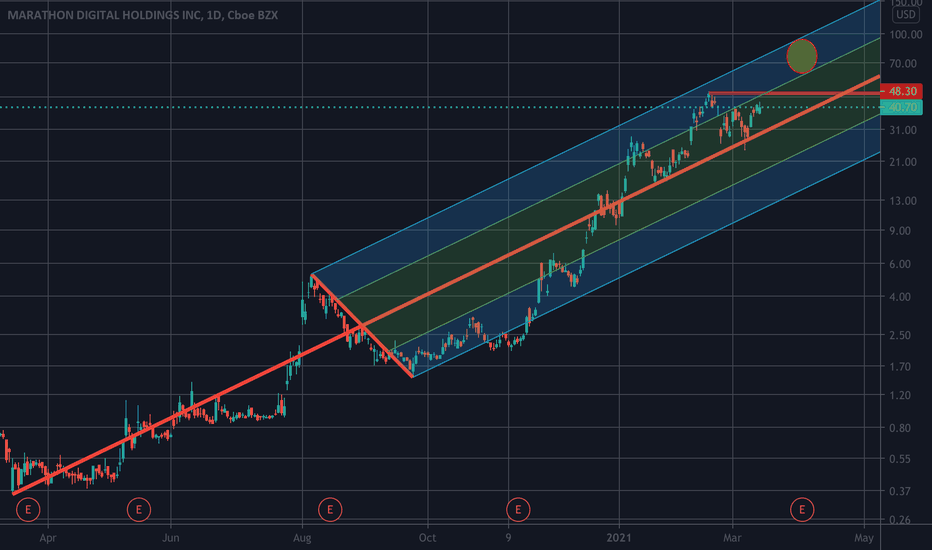Click the Marathon Digital Holdings chart title

pyautogui.click(x=143, y=15)
